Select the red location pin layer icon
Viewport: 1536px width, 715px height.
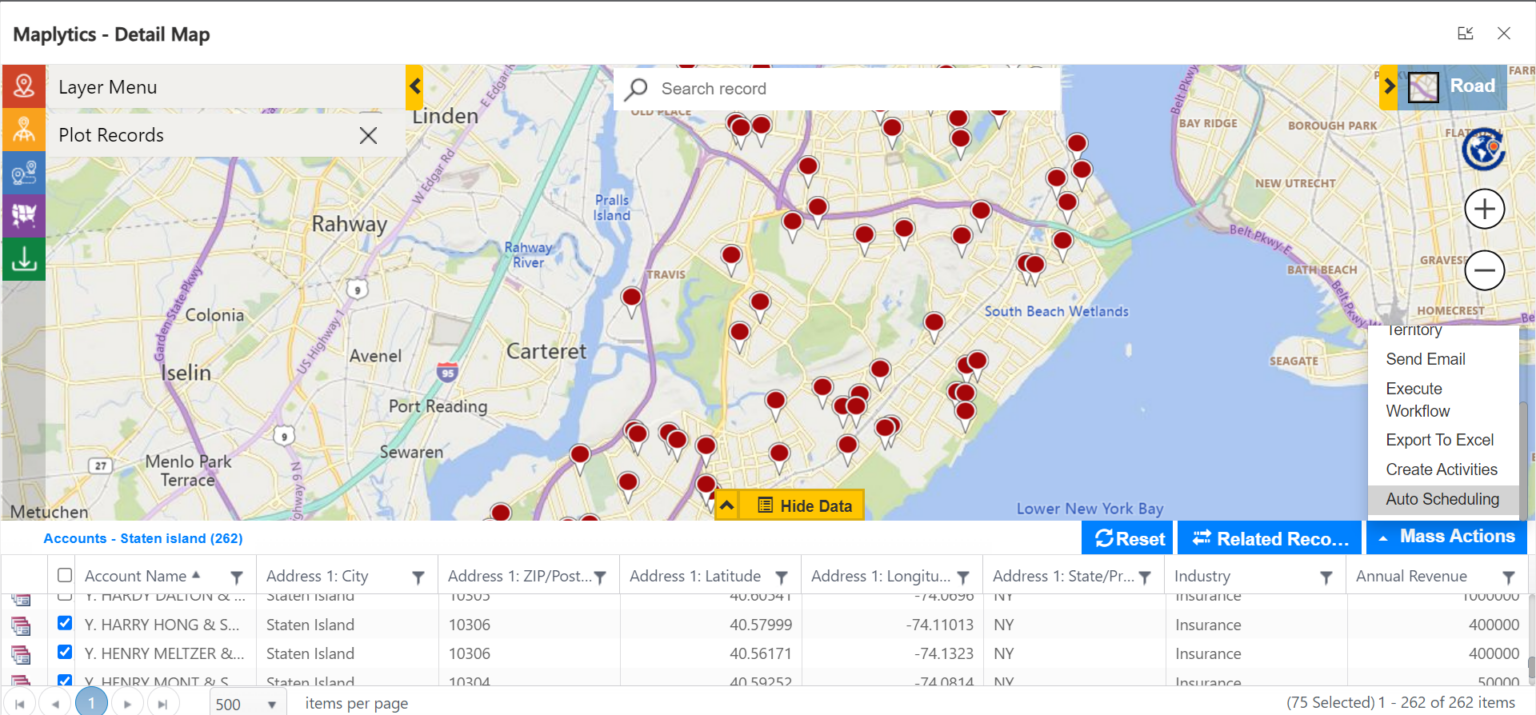[x=22, y=86]
